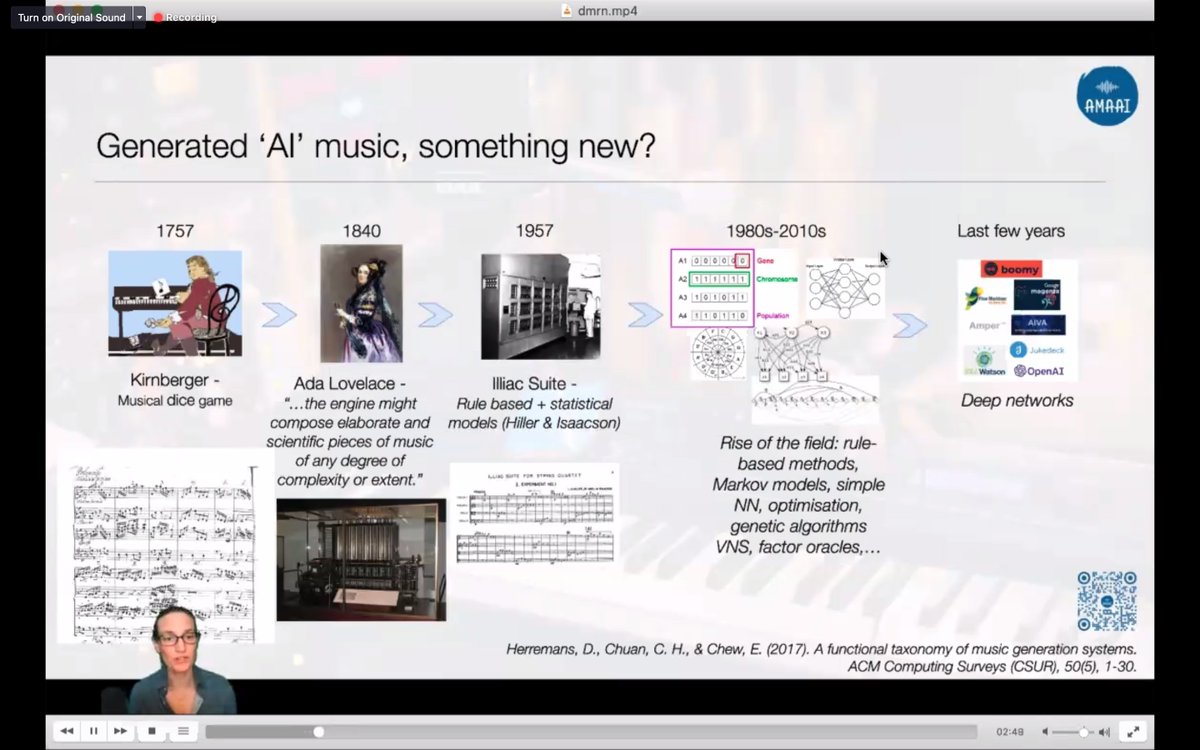The height and width of the screenshot is (750, 1200).
Task: Fast forward the video
Action: pos(120,731)
